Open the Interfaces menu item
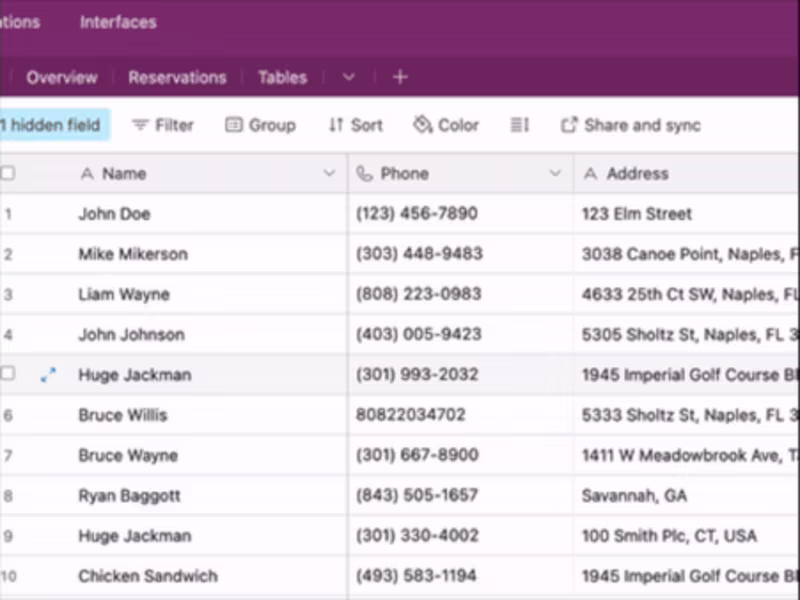Viewport: 800px width, 600px height. [118, 22]
